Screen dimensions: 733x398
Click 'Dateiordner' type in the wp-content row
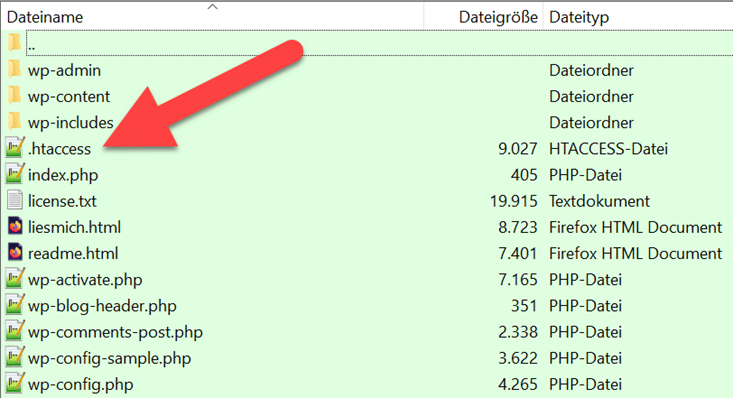point(591,96)
